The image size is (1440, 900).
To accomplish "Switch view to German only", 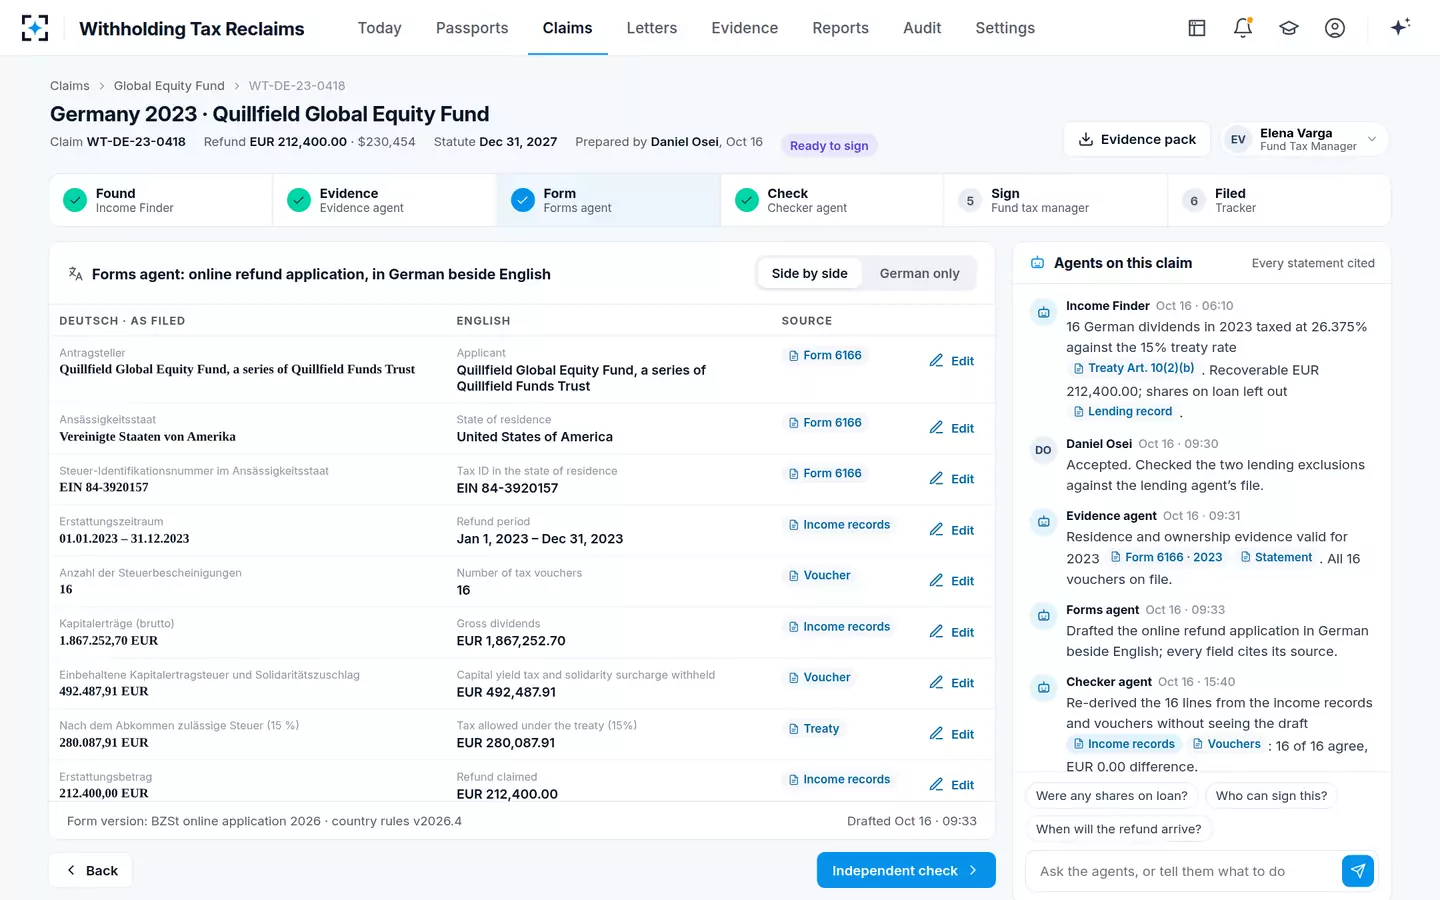I will (919, 274).
